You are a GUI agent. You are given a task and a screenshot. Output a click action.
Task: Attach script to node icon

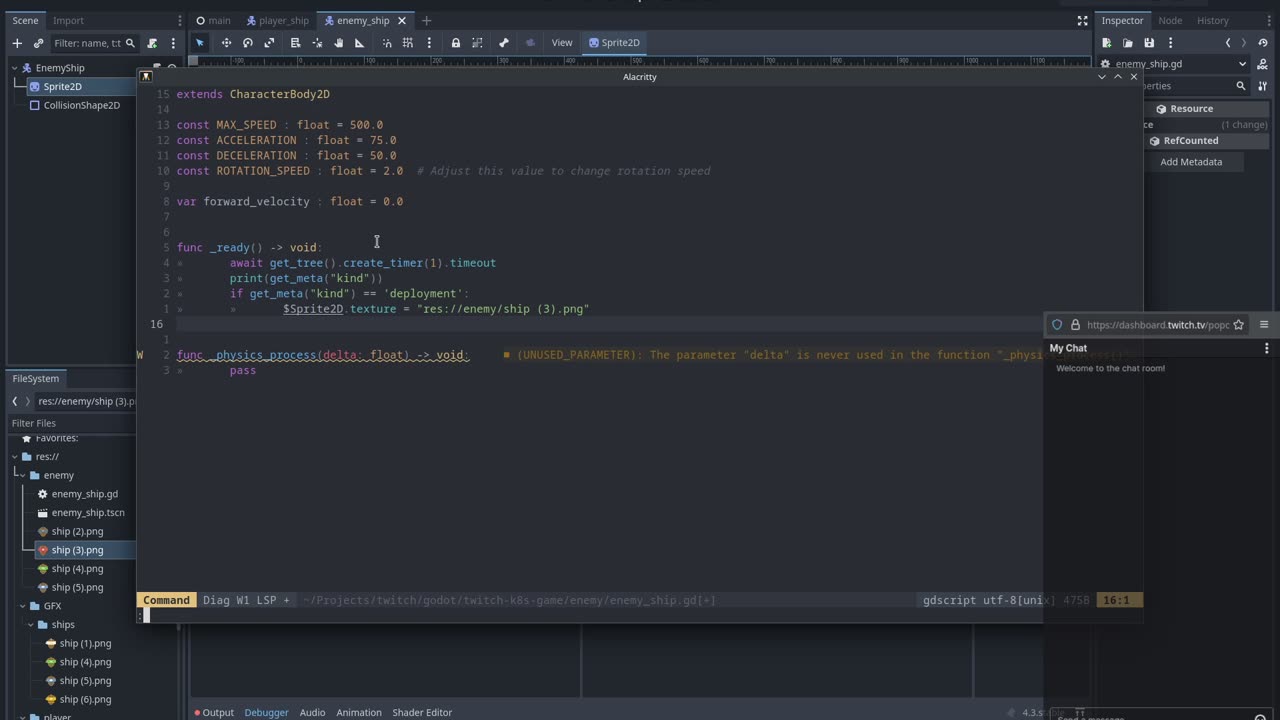[x=152, y=43]
